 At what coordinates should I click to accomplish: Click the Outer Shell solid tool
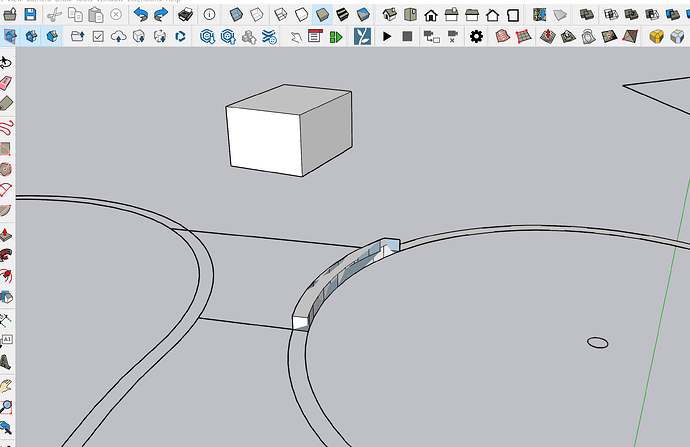coord(587,15)
